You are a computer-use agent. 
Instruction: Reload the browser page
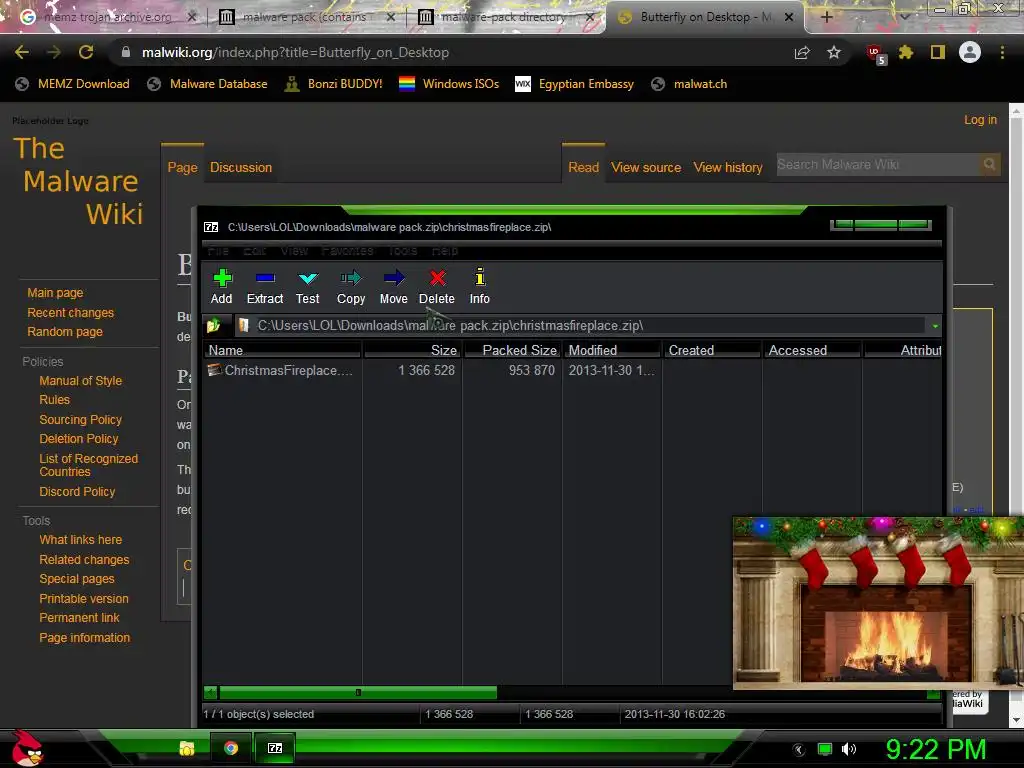pyautogui.click(x=86, y=52)
